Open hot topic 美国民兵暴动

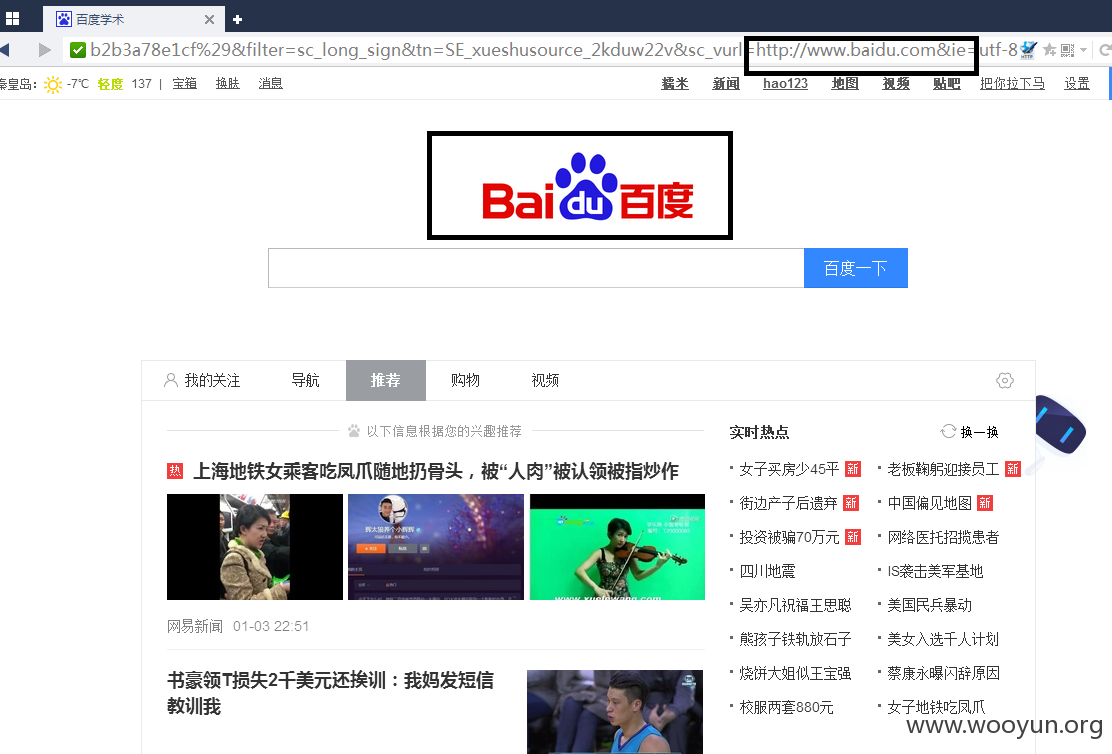pos(930,605)
